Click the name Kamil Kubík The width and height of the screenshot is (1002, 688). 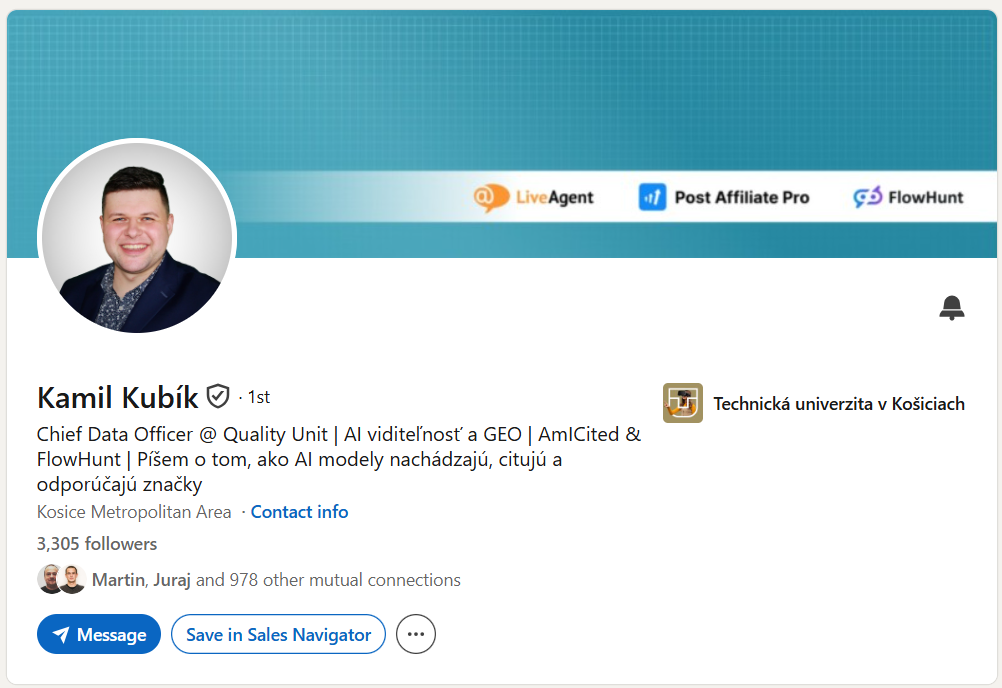(118, 397)
